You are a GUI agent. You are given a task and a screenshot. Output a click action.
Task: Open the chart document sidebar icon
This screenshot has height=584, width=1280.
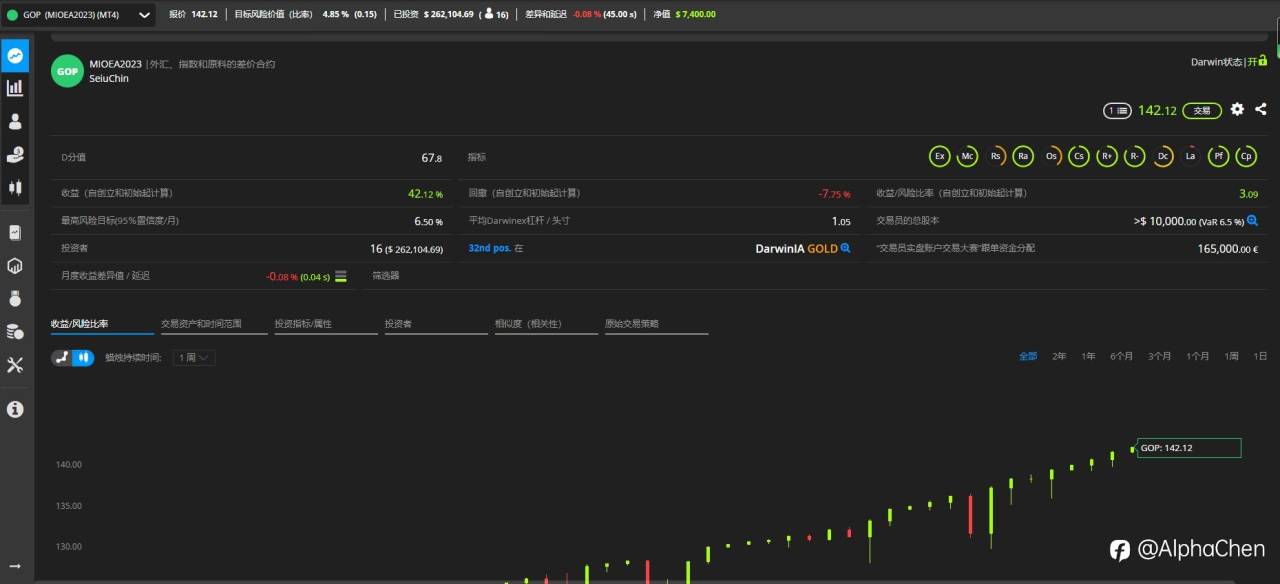[15, 232]
